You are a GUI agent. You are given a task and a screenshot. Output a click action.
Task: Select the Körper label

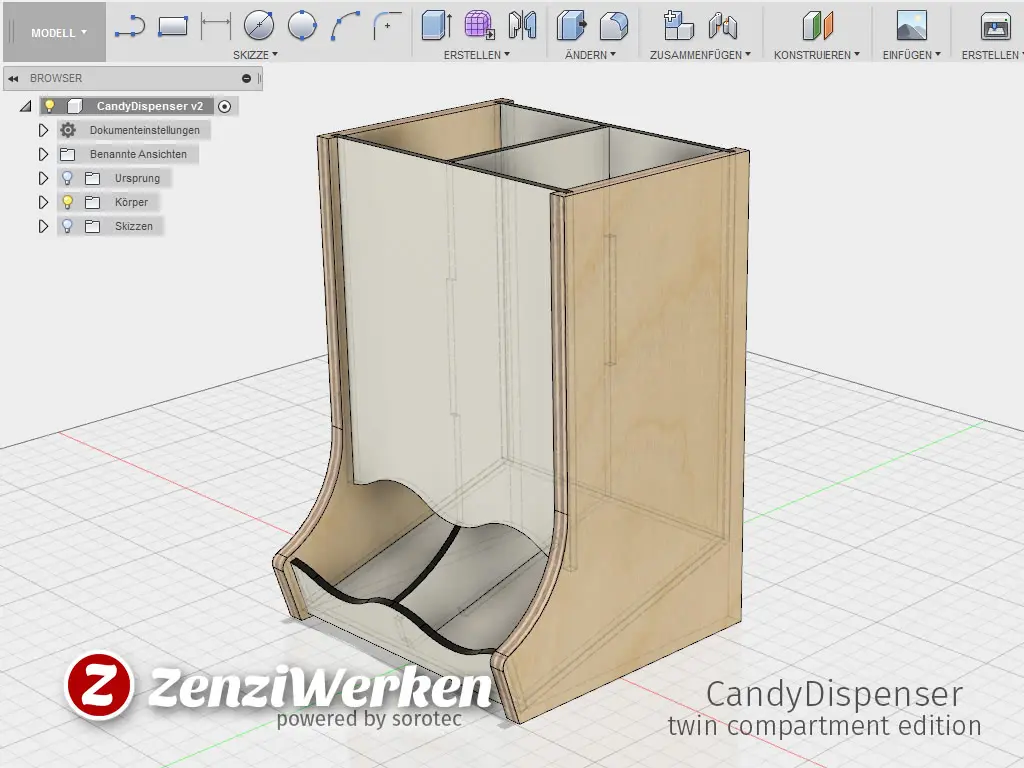[131, 202]
